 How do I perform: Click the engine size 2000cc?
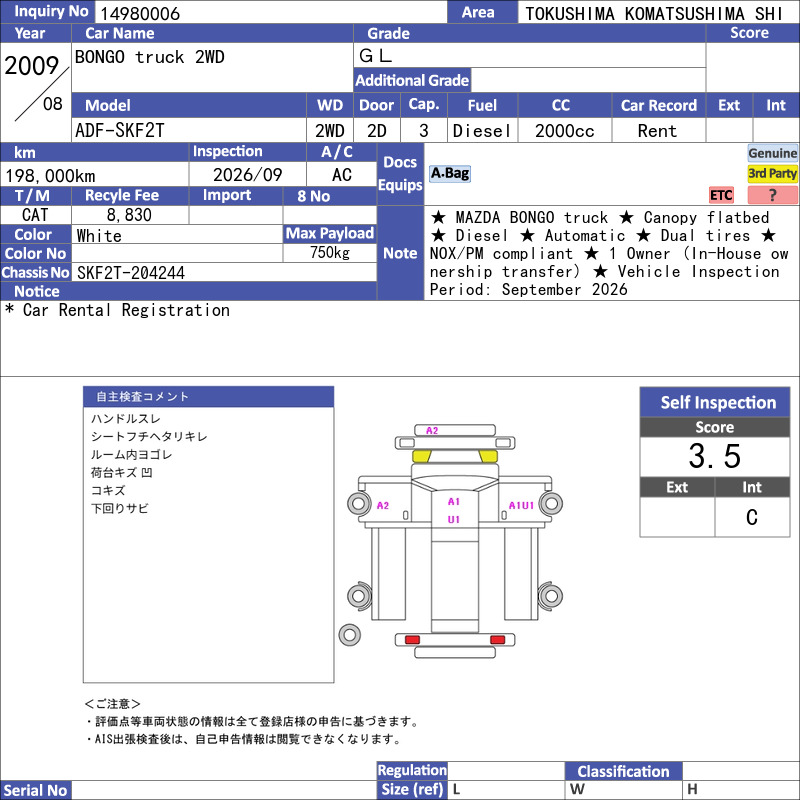click(x=564, y=131)
